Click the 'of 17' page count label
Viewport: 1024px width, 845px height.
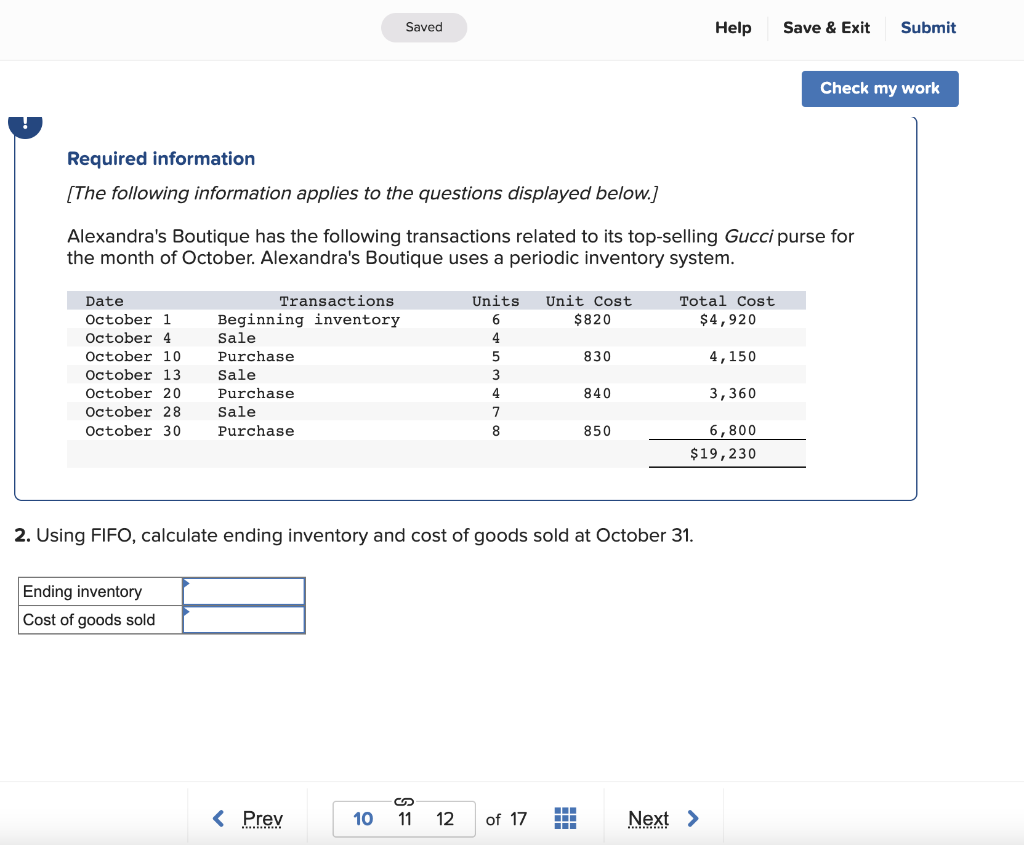pos(506,818)
